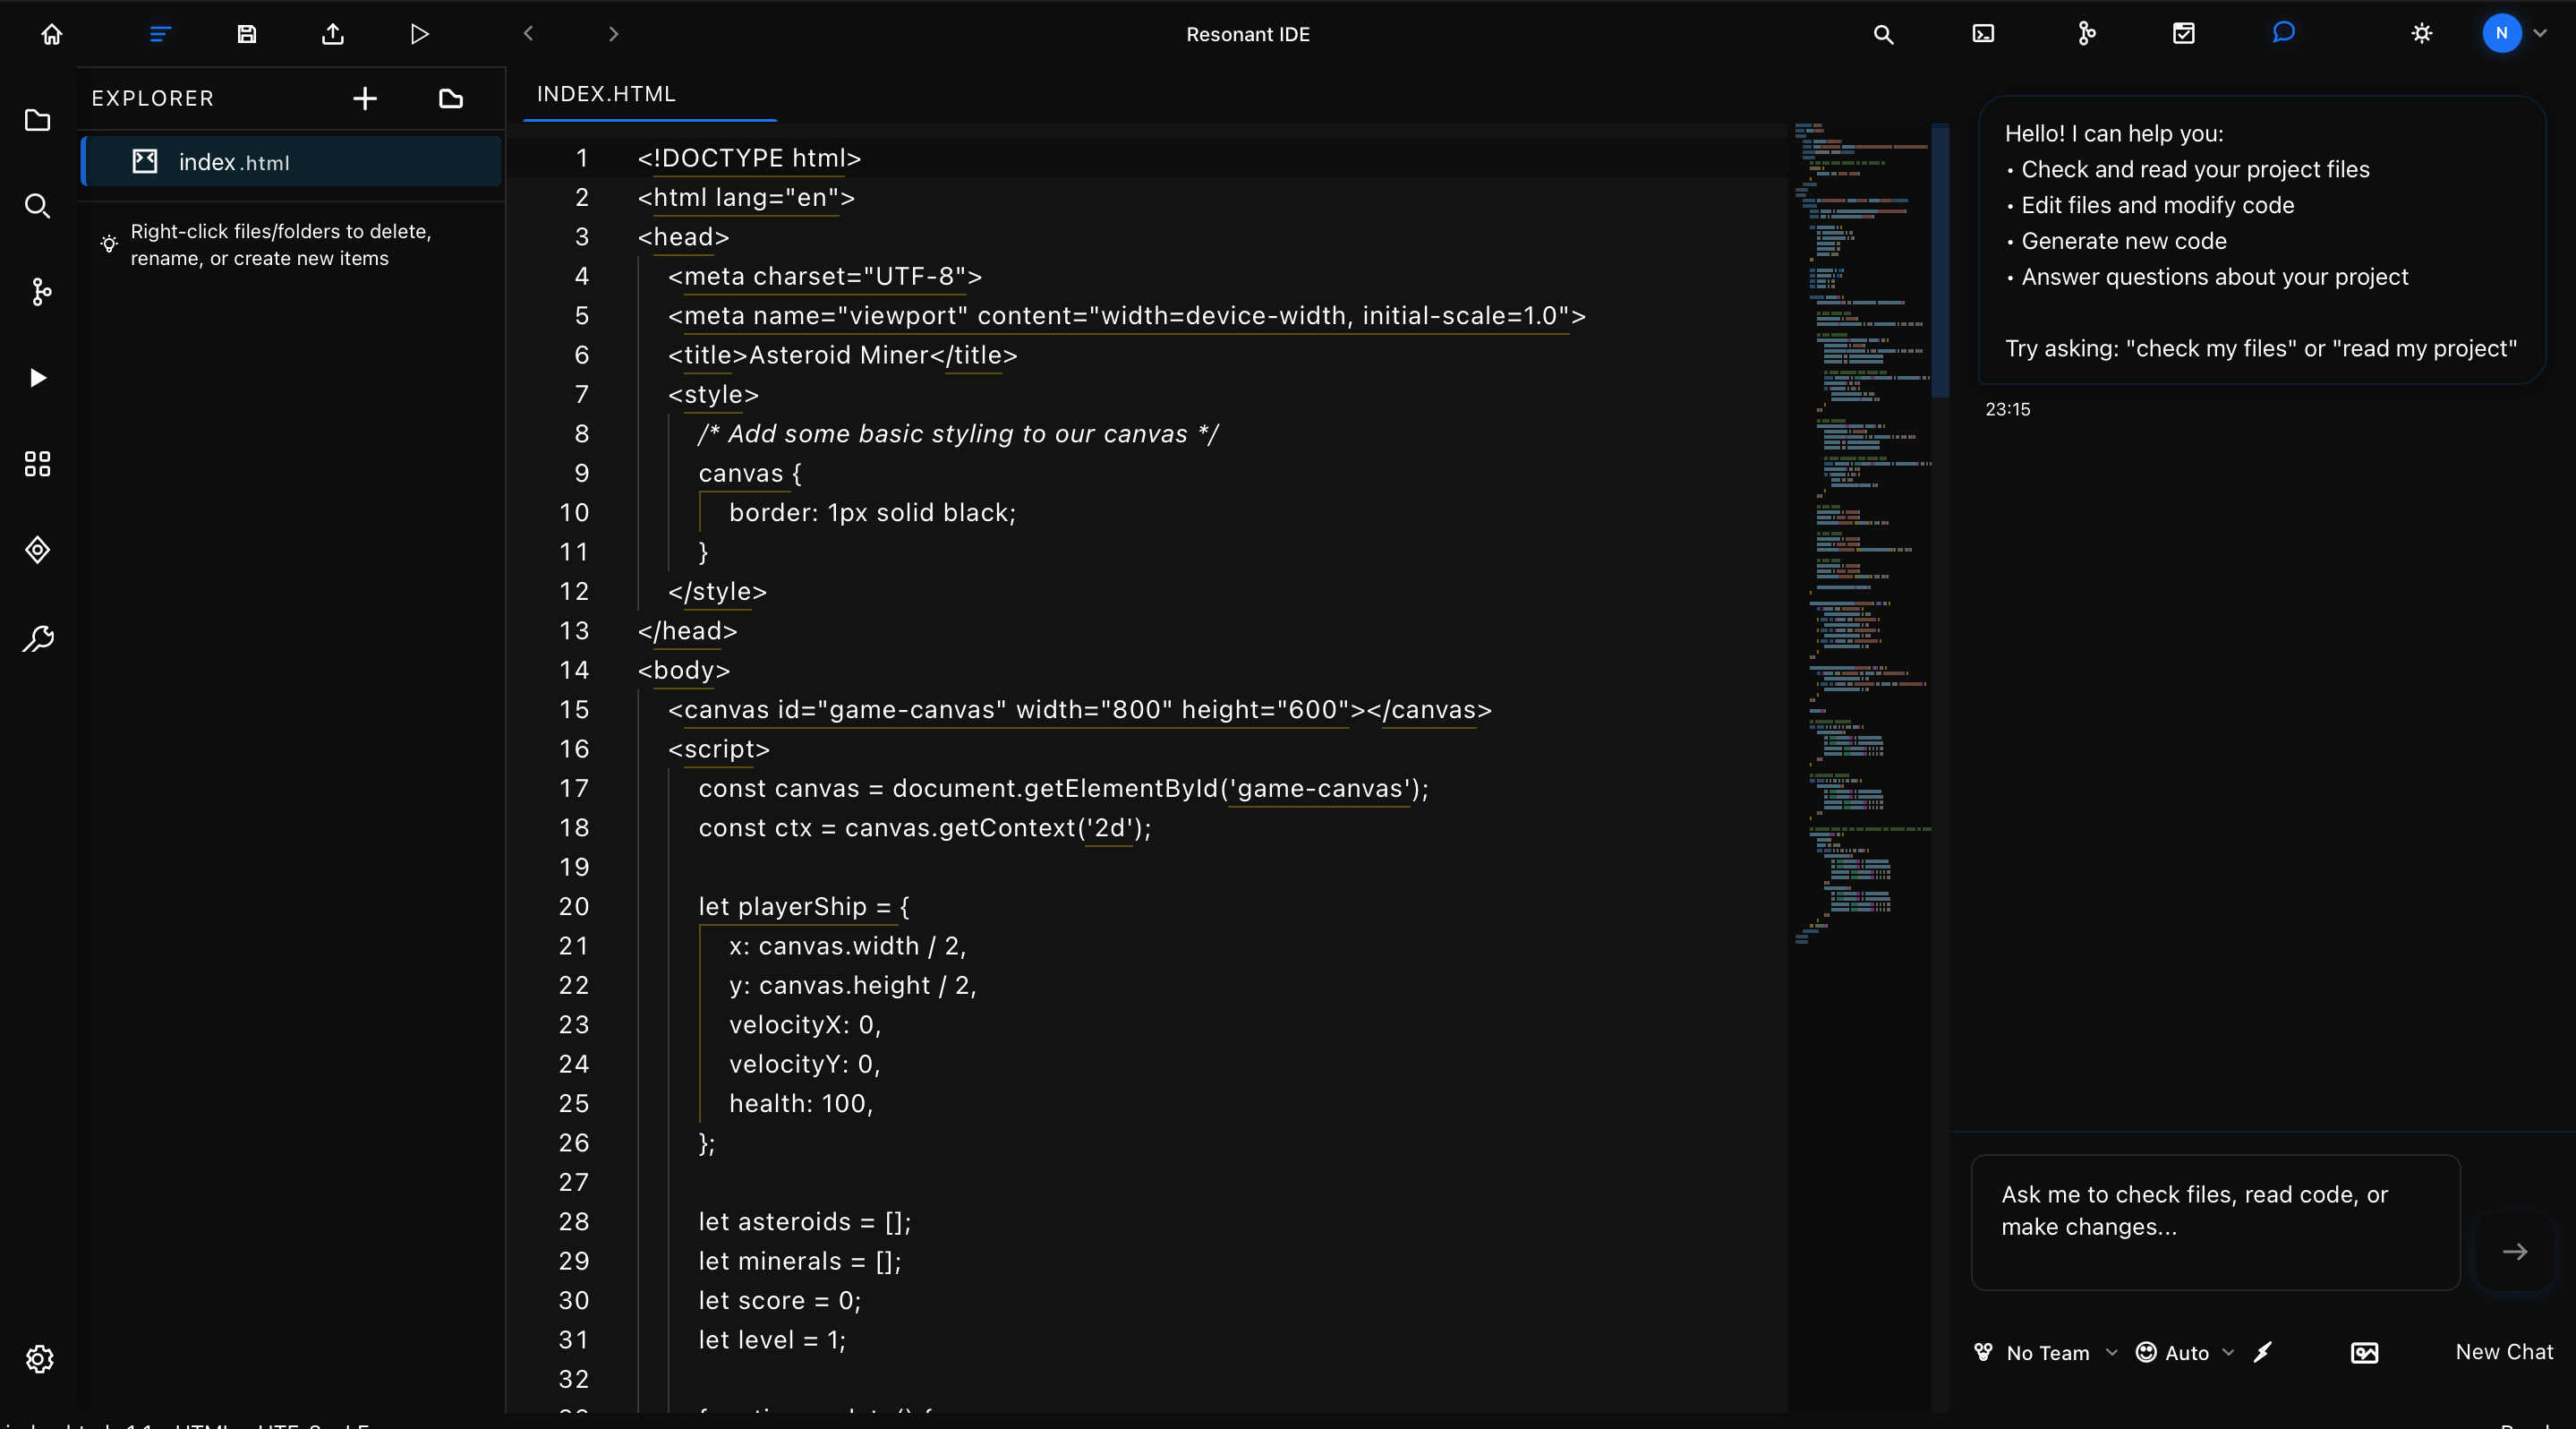Toggle the theme brightness setting
The width and height of the screenshot is (2576, 1429).
(x=2421, y=33)
